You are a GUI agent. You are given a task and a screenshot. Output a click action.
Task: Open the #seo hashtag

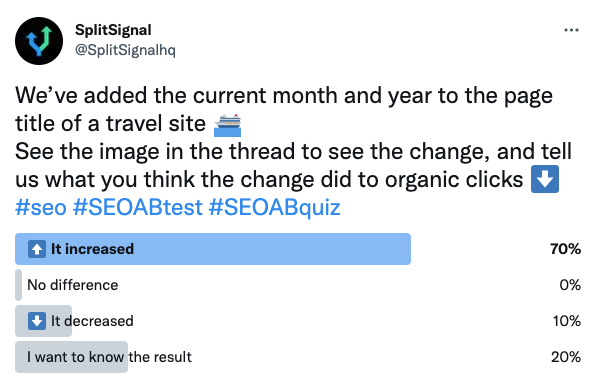click(41, 207)
